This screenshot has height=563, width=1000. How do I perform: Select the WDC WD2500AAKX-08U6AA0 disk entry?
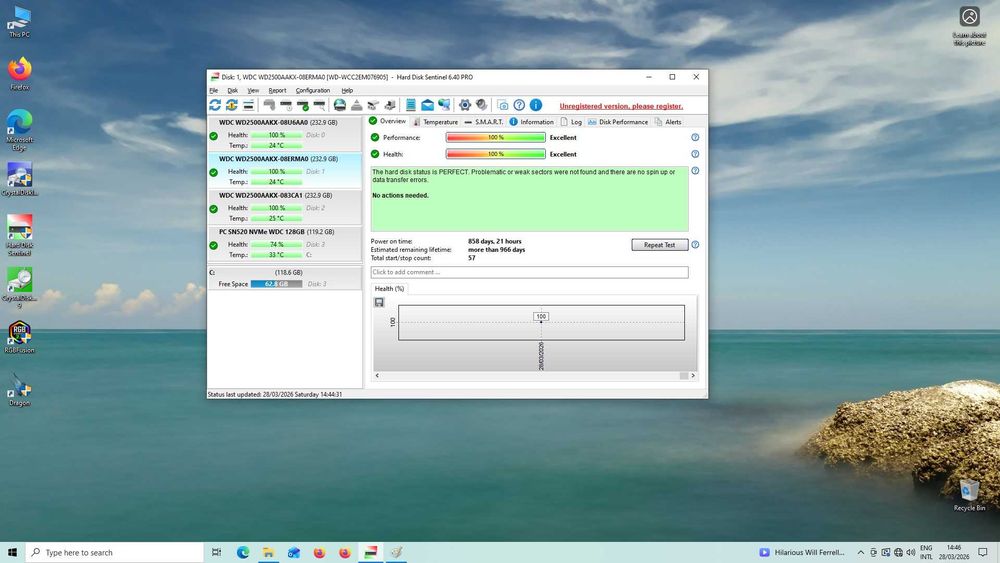[284, 134]
